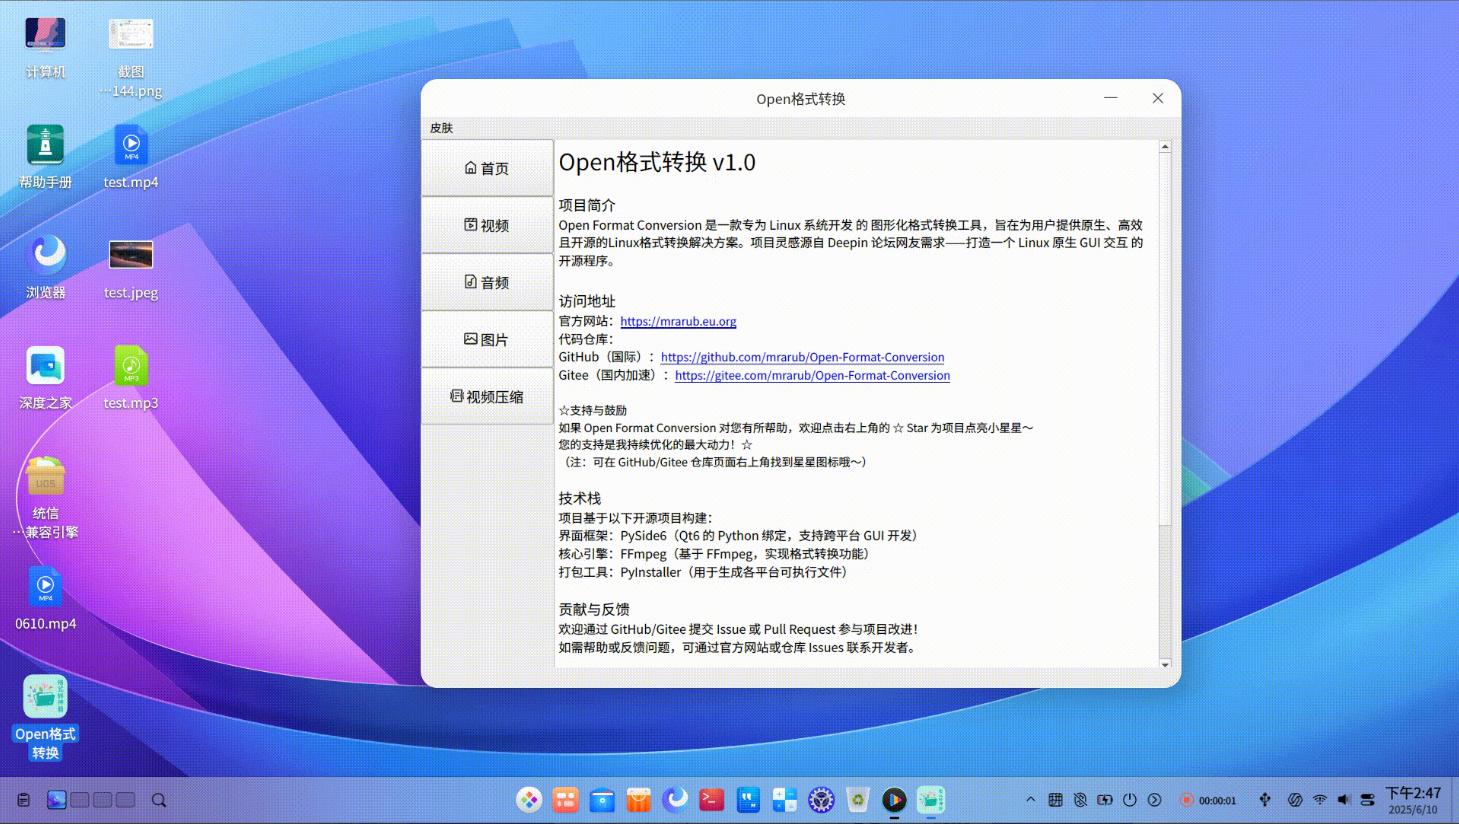This screenshot has width=1459, height=824.
Task: Open the clipboard icon in taskbar
Action: coord(23,800)
